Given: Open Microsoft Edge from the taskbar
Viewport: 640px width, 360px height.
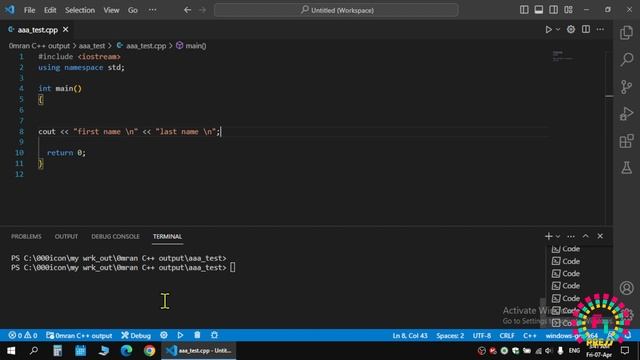Looking at the screenshot, I should [x=127, y=351].
